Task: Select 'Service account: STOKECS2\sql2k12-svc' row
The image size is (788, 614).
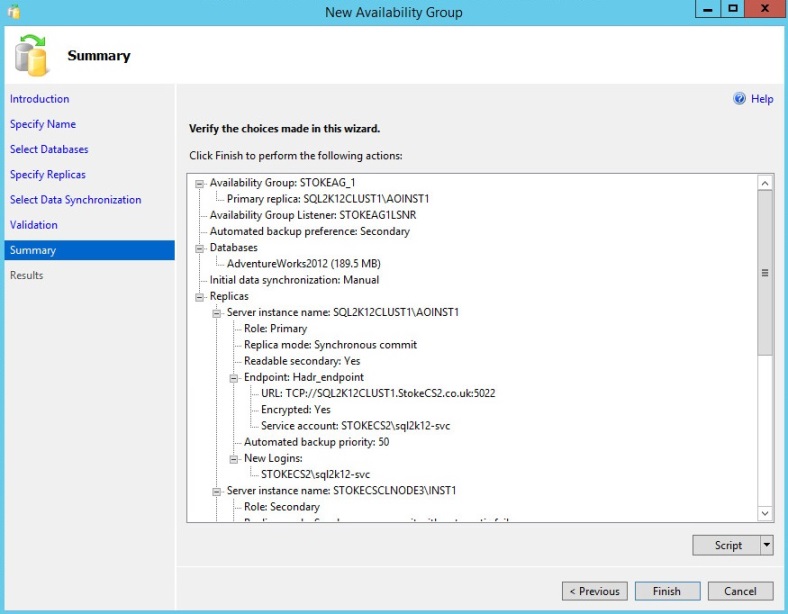Action: [355, 426]
